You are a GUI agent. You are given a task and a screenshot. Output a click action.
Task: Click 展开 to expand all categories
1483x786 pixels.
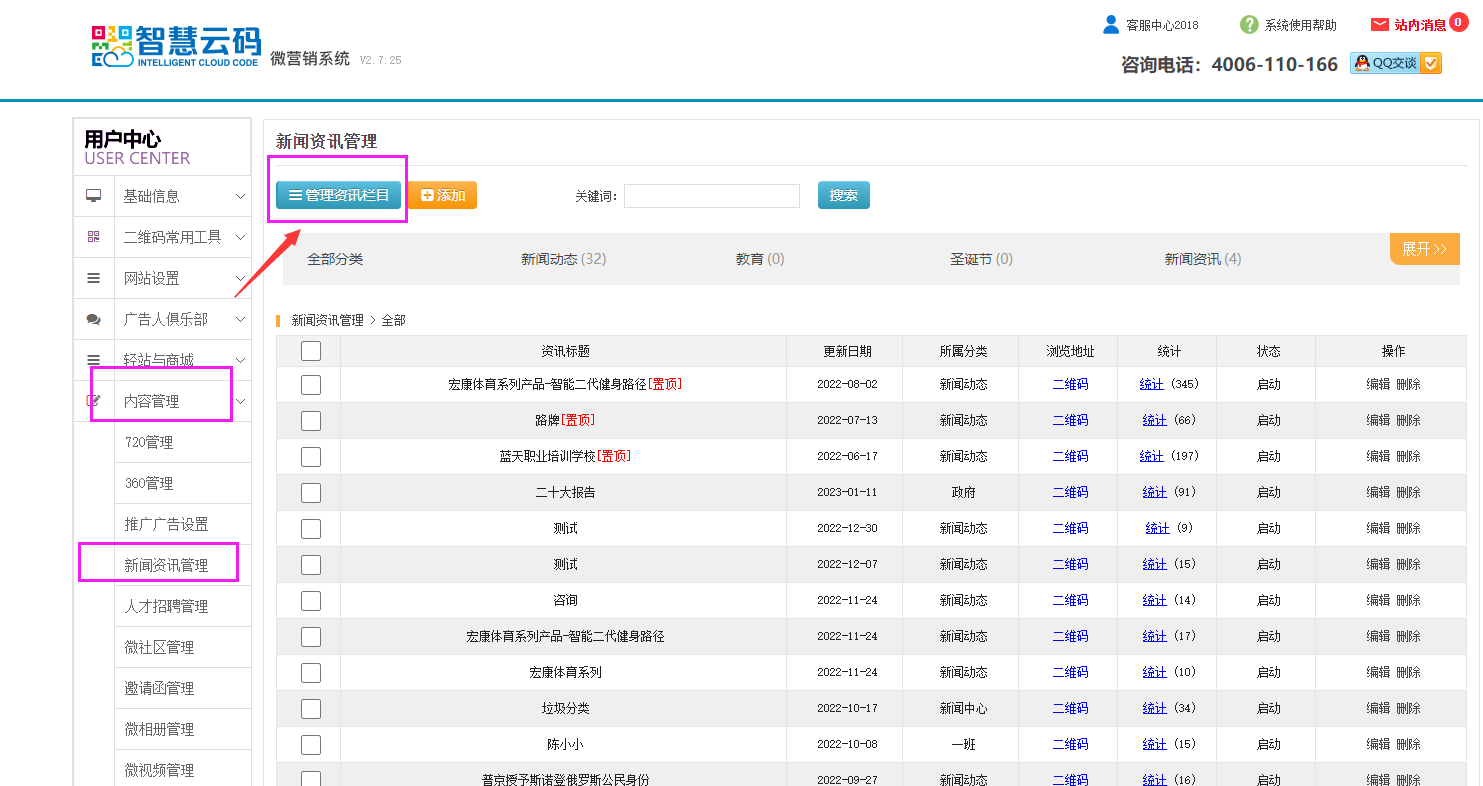(1424, 249)
